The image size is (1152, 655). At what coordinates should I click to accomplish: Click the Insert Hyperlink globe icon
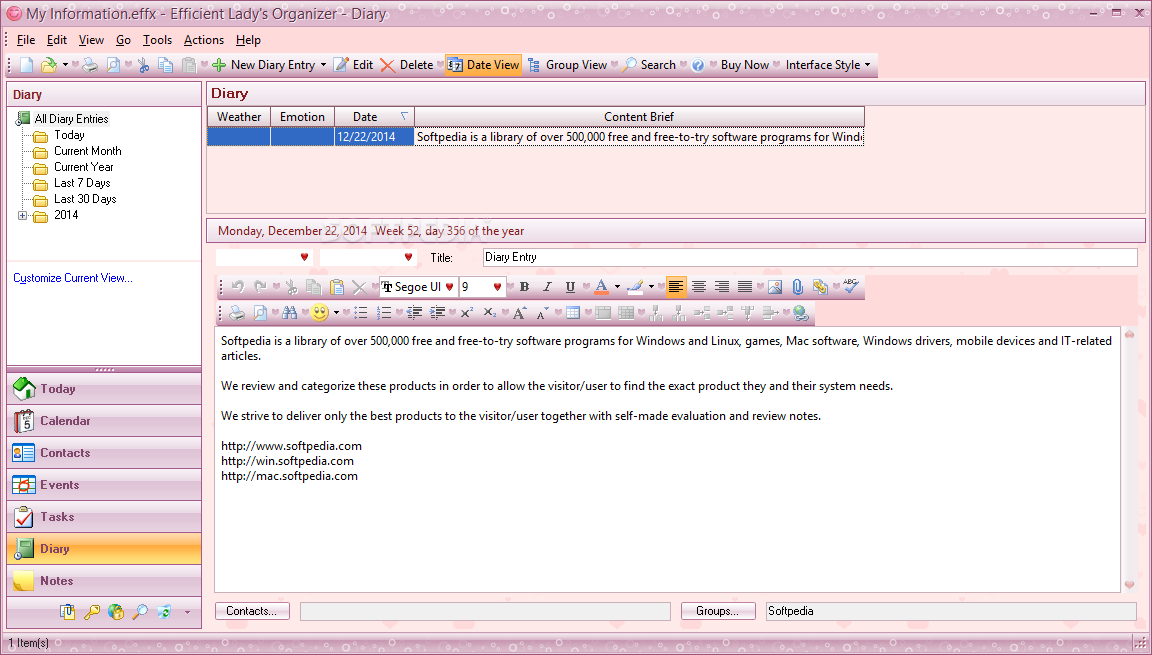(801, 313)
